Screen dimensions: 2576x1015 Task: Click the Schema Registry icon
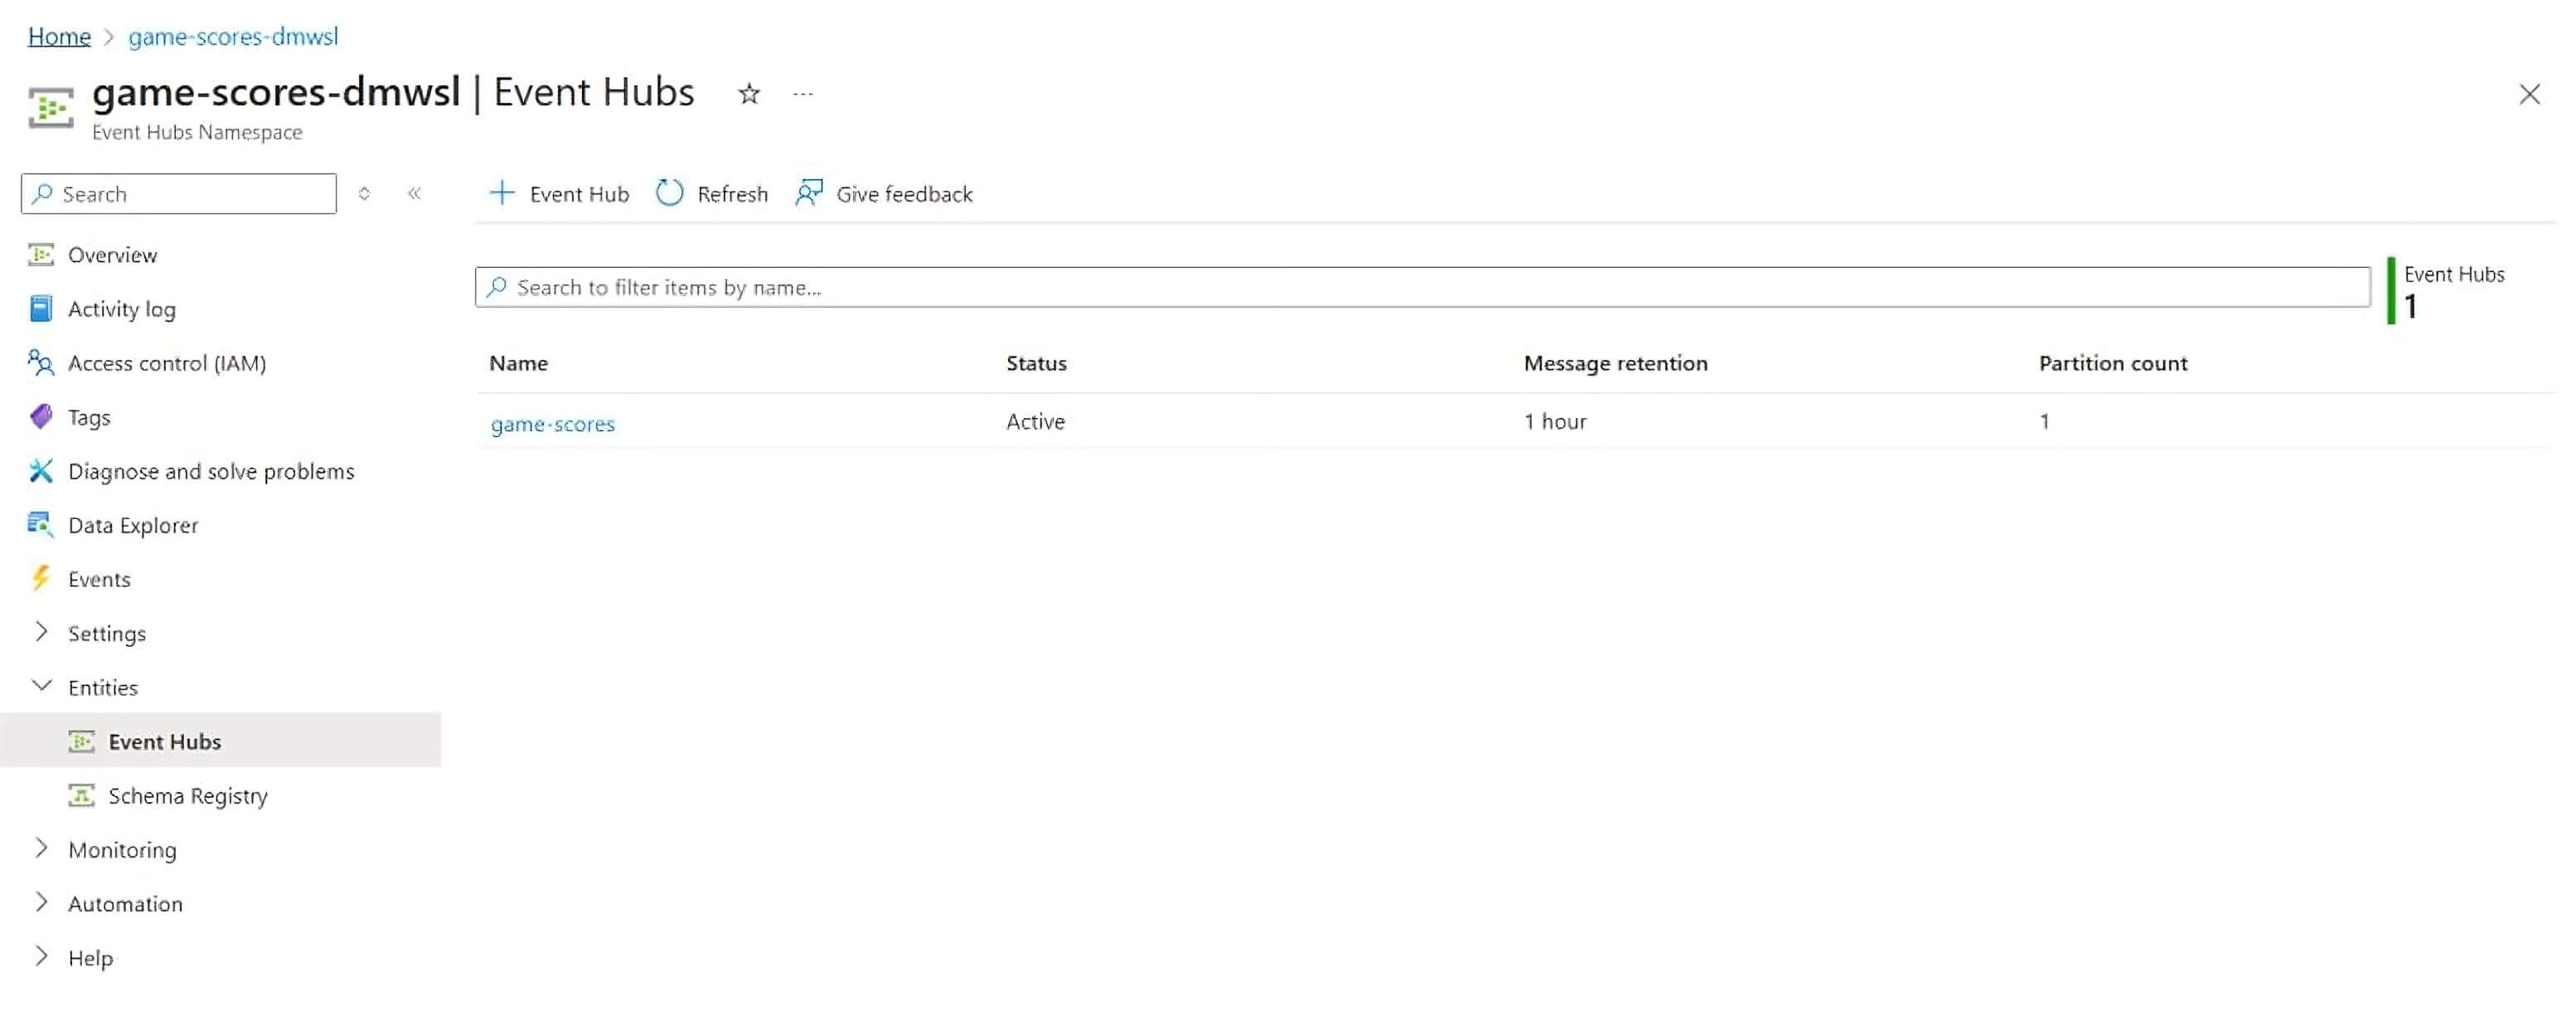click(x=82, y=795)
